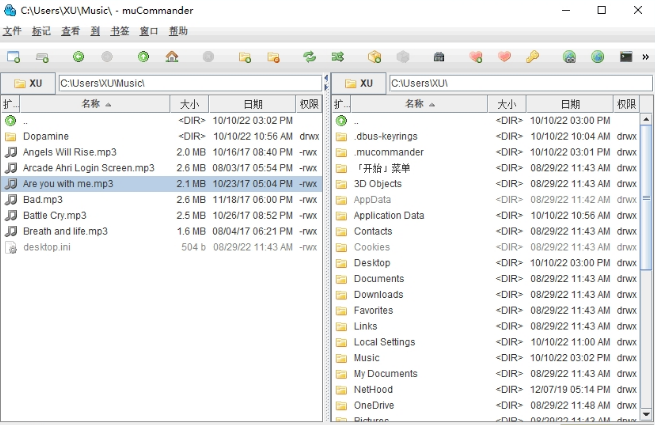The height and width of the screenshot is (425, 655).
Task: Select Bad.mp3 file
Action: 162,200
